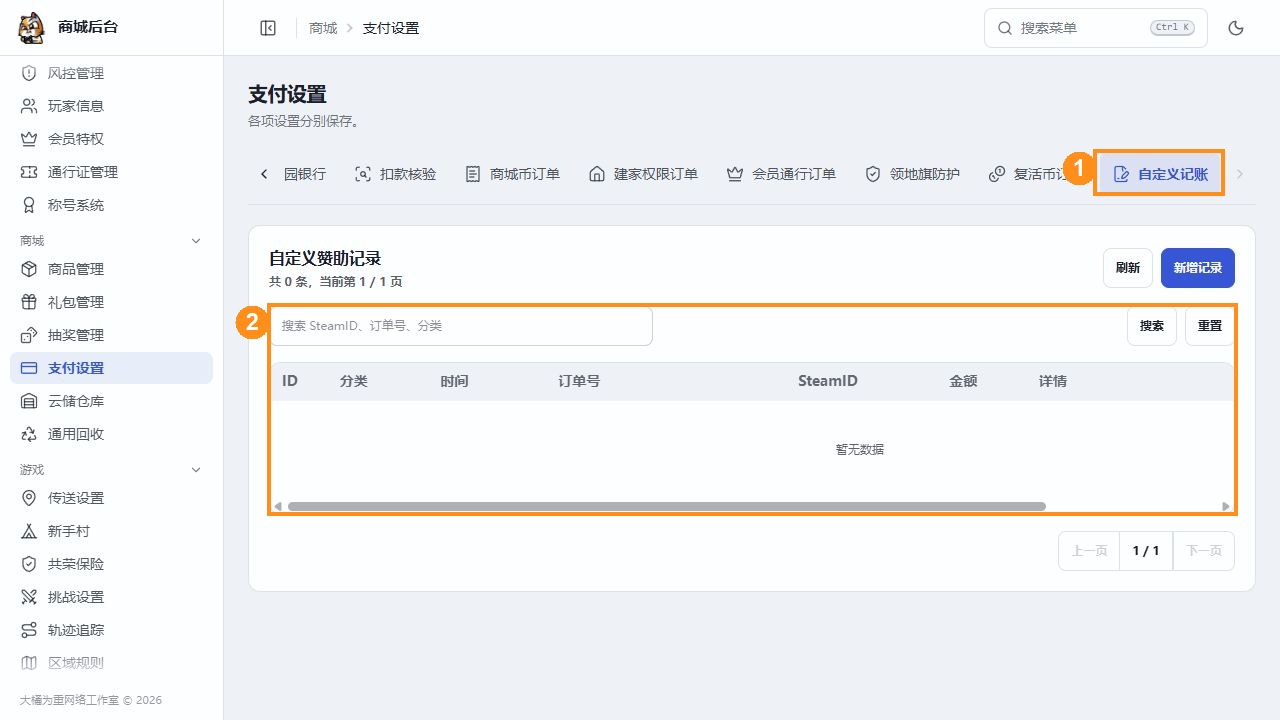Click the 搜索 button
The width and height of the screenshot is (1280, 720).
1152,326
